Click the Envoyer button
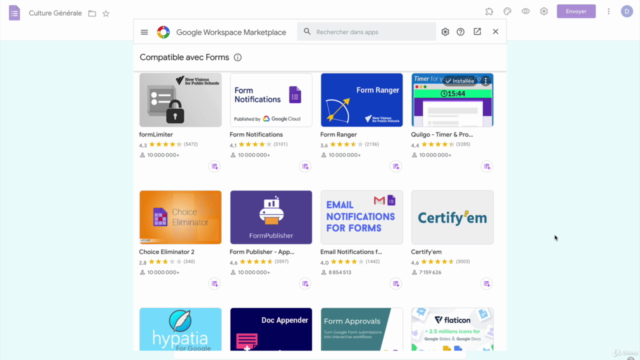Image resolution: width=640 pixels, height=360 pixels. point(576,11)
